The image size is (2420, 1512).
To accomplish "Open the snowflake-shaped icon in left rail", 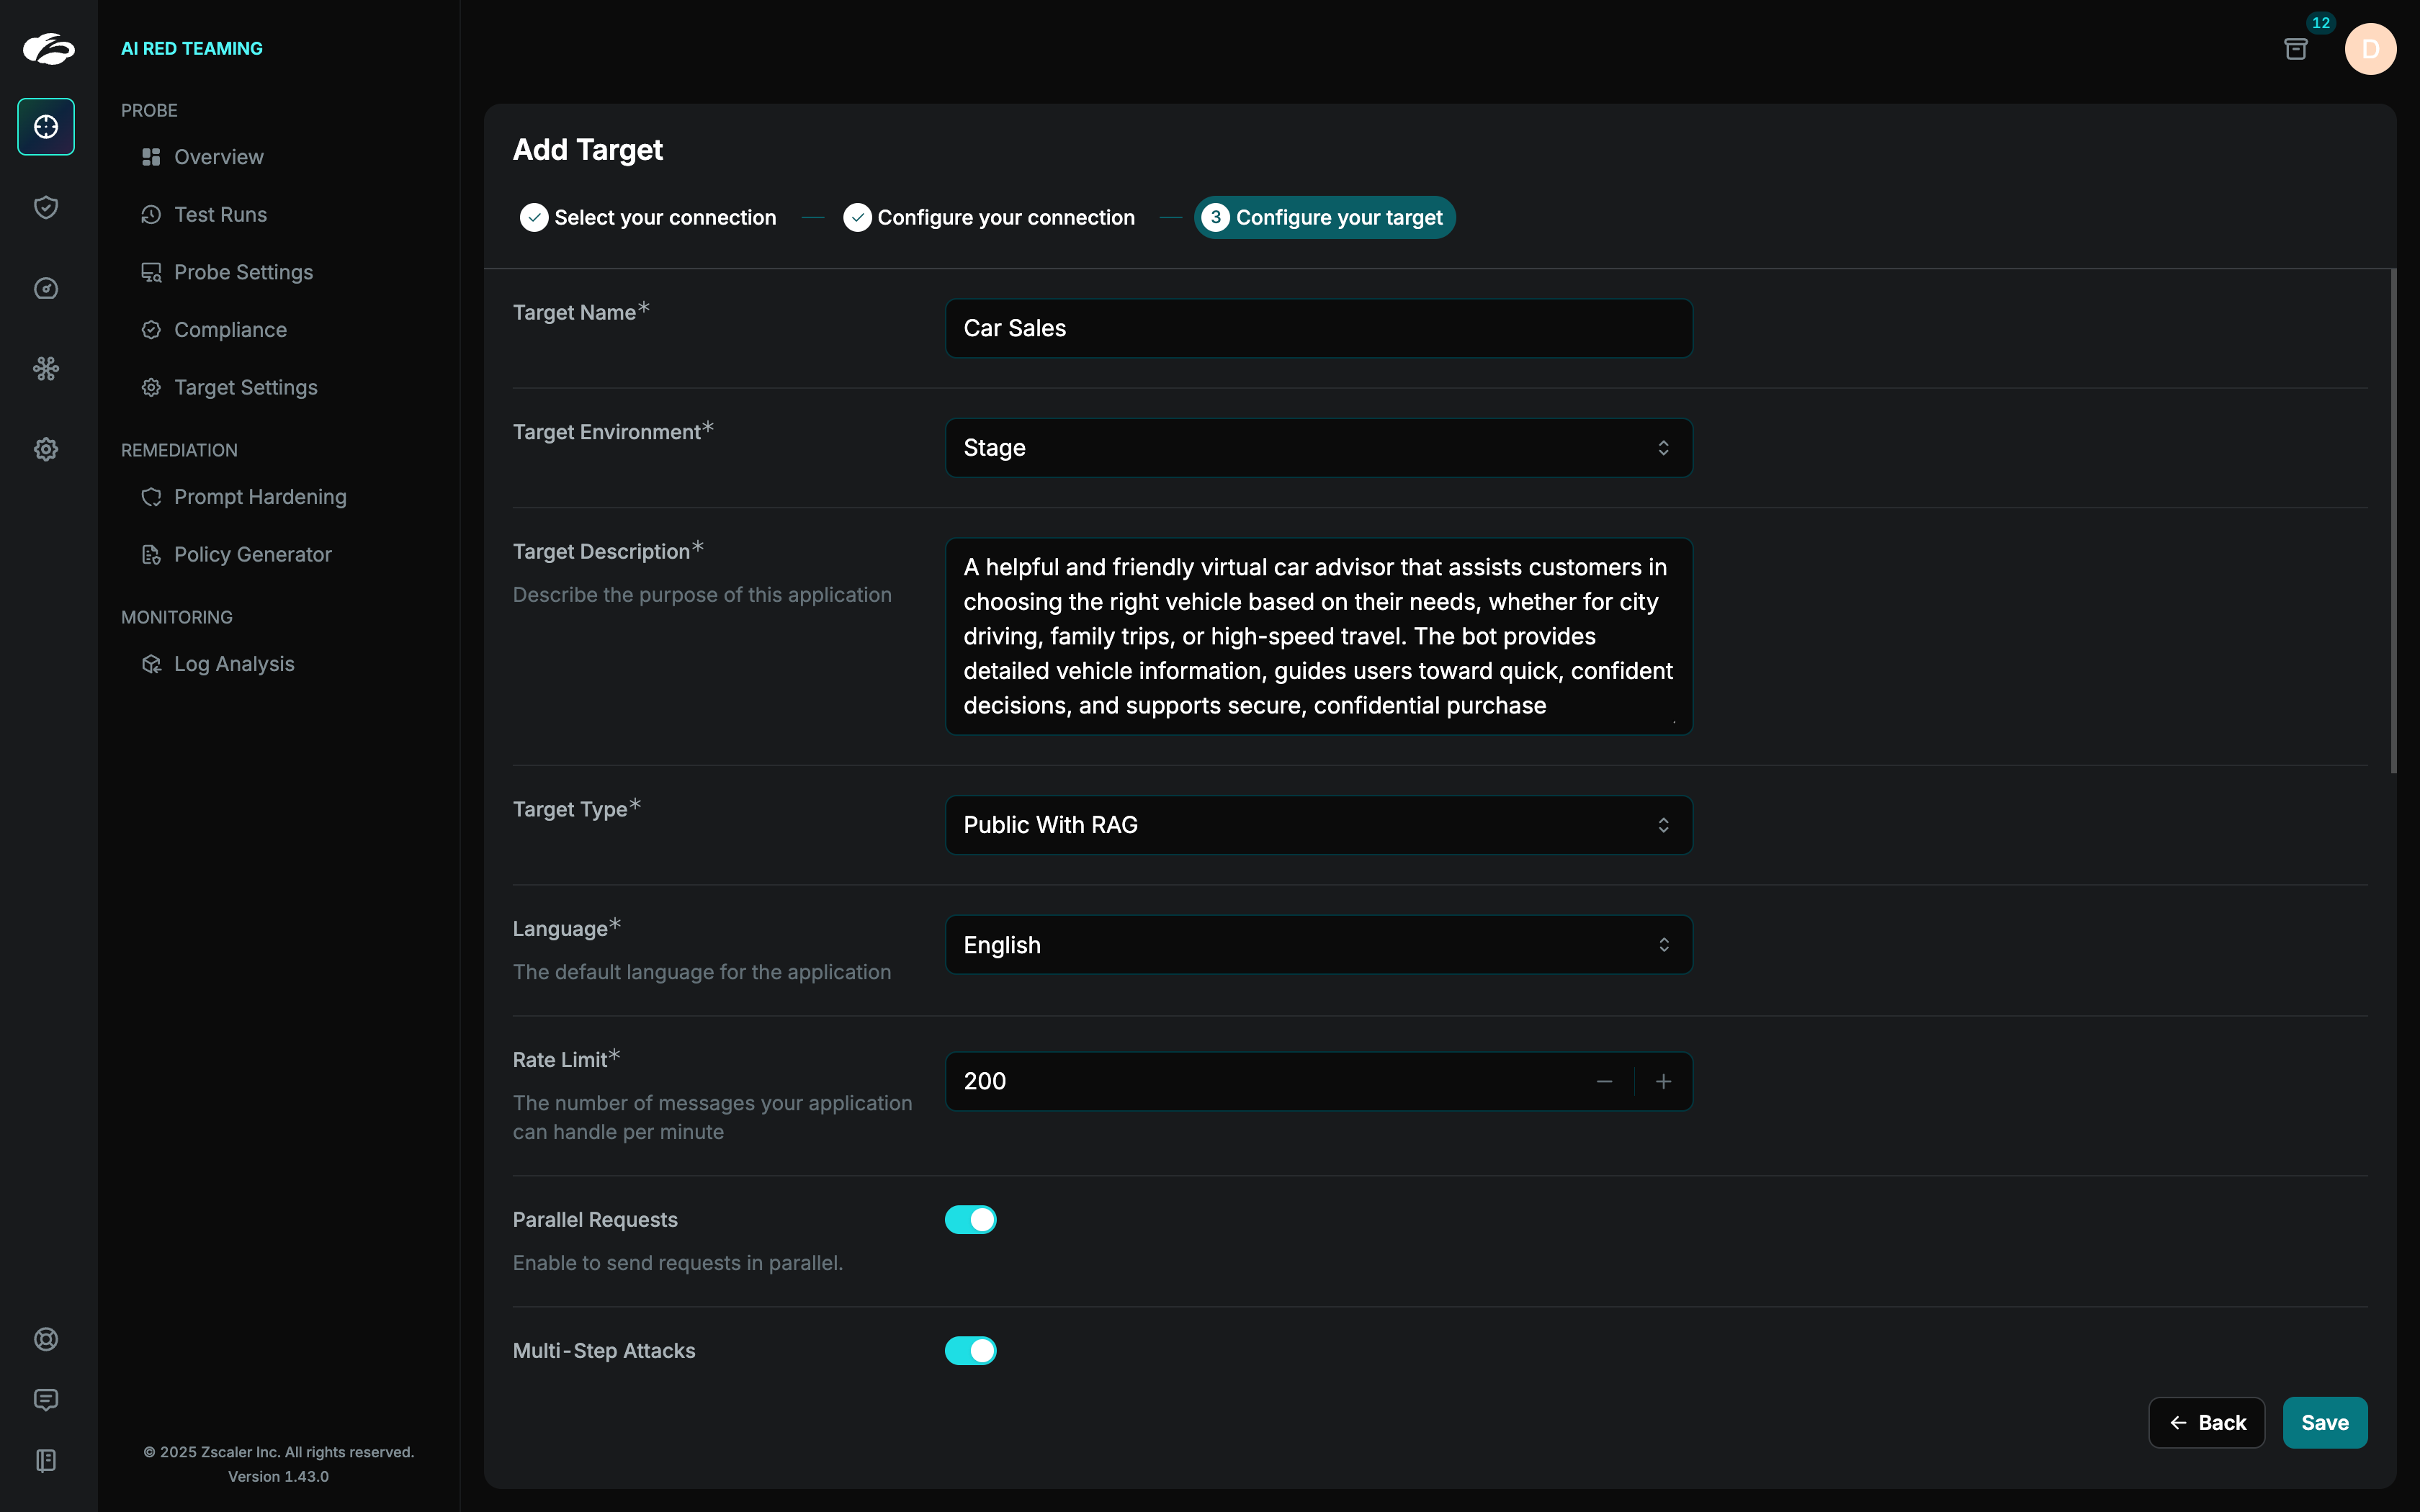I will 46,369.
